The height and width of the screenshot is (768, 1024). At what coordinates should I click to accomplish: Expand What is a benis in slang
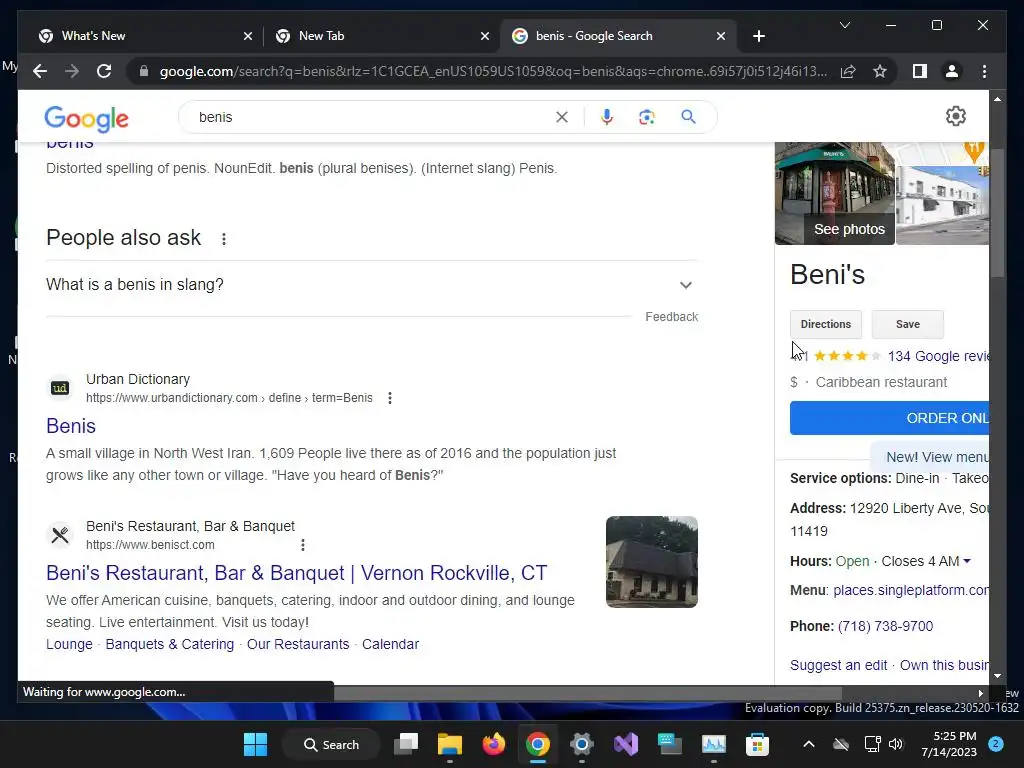pos(372,285)
